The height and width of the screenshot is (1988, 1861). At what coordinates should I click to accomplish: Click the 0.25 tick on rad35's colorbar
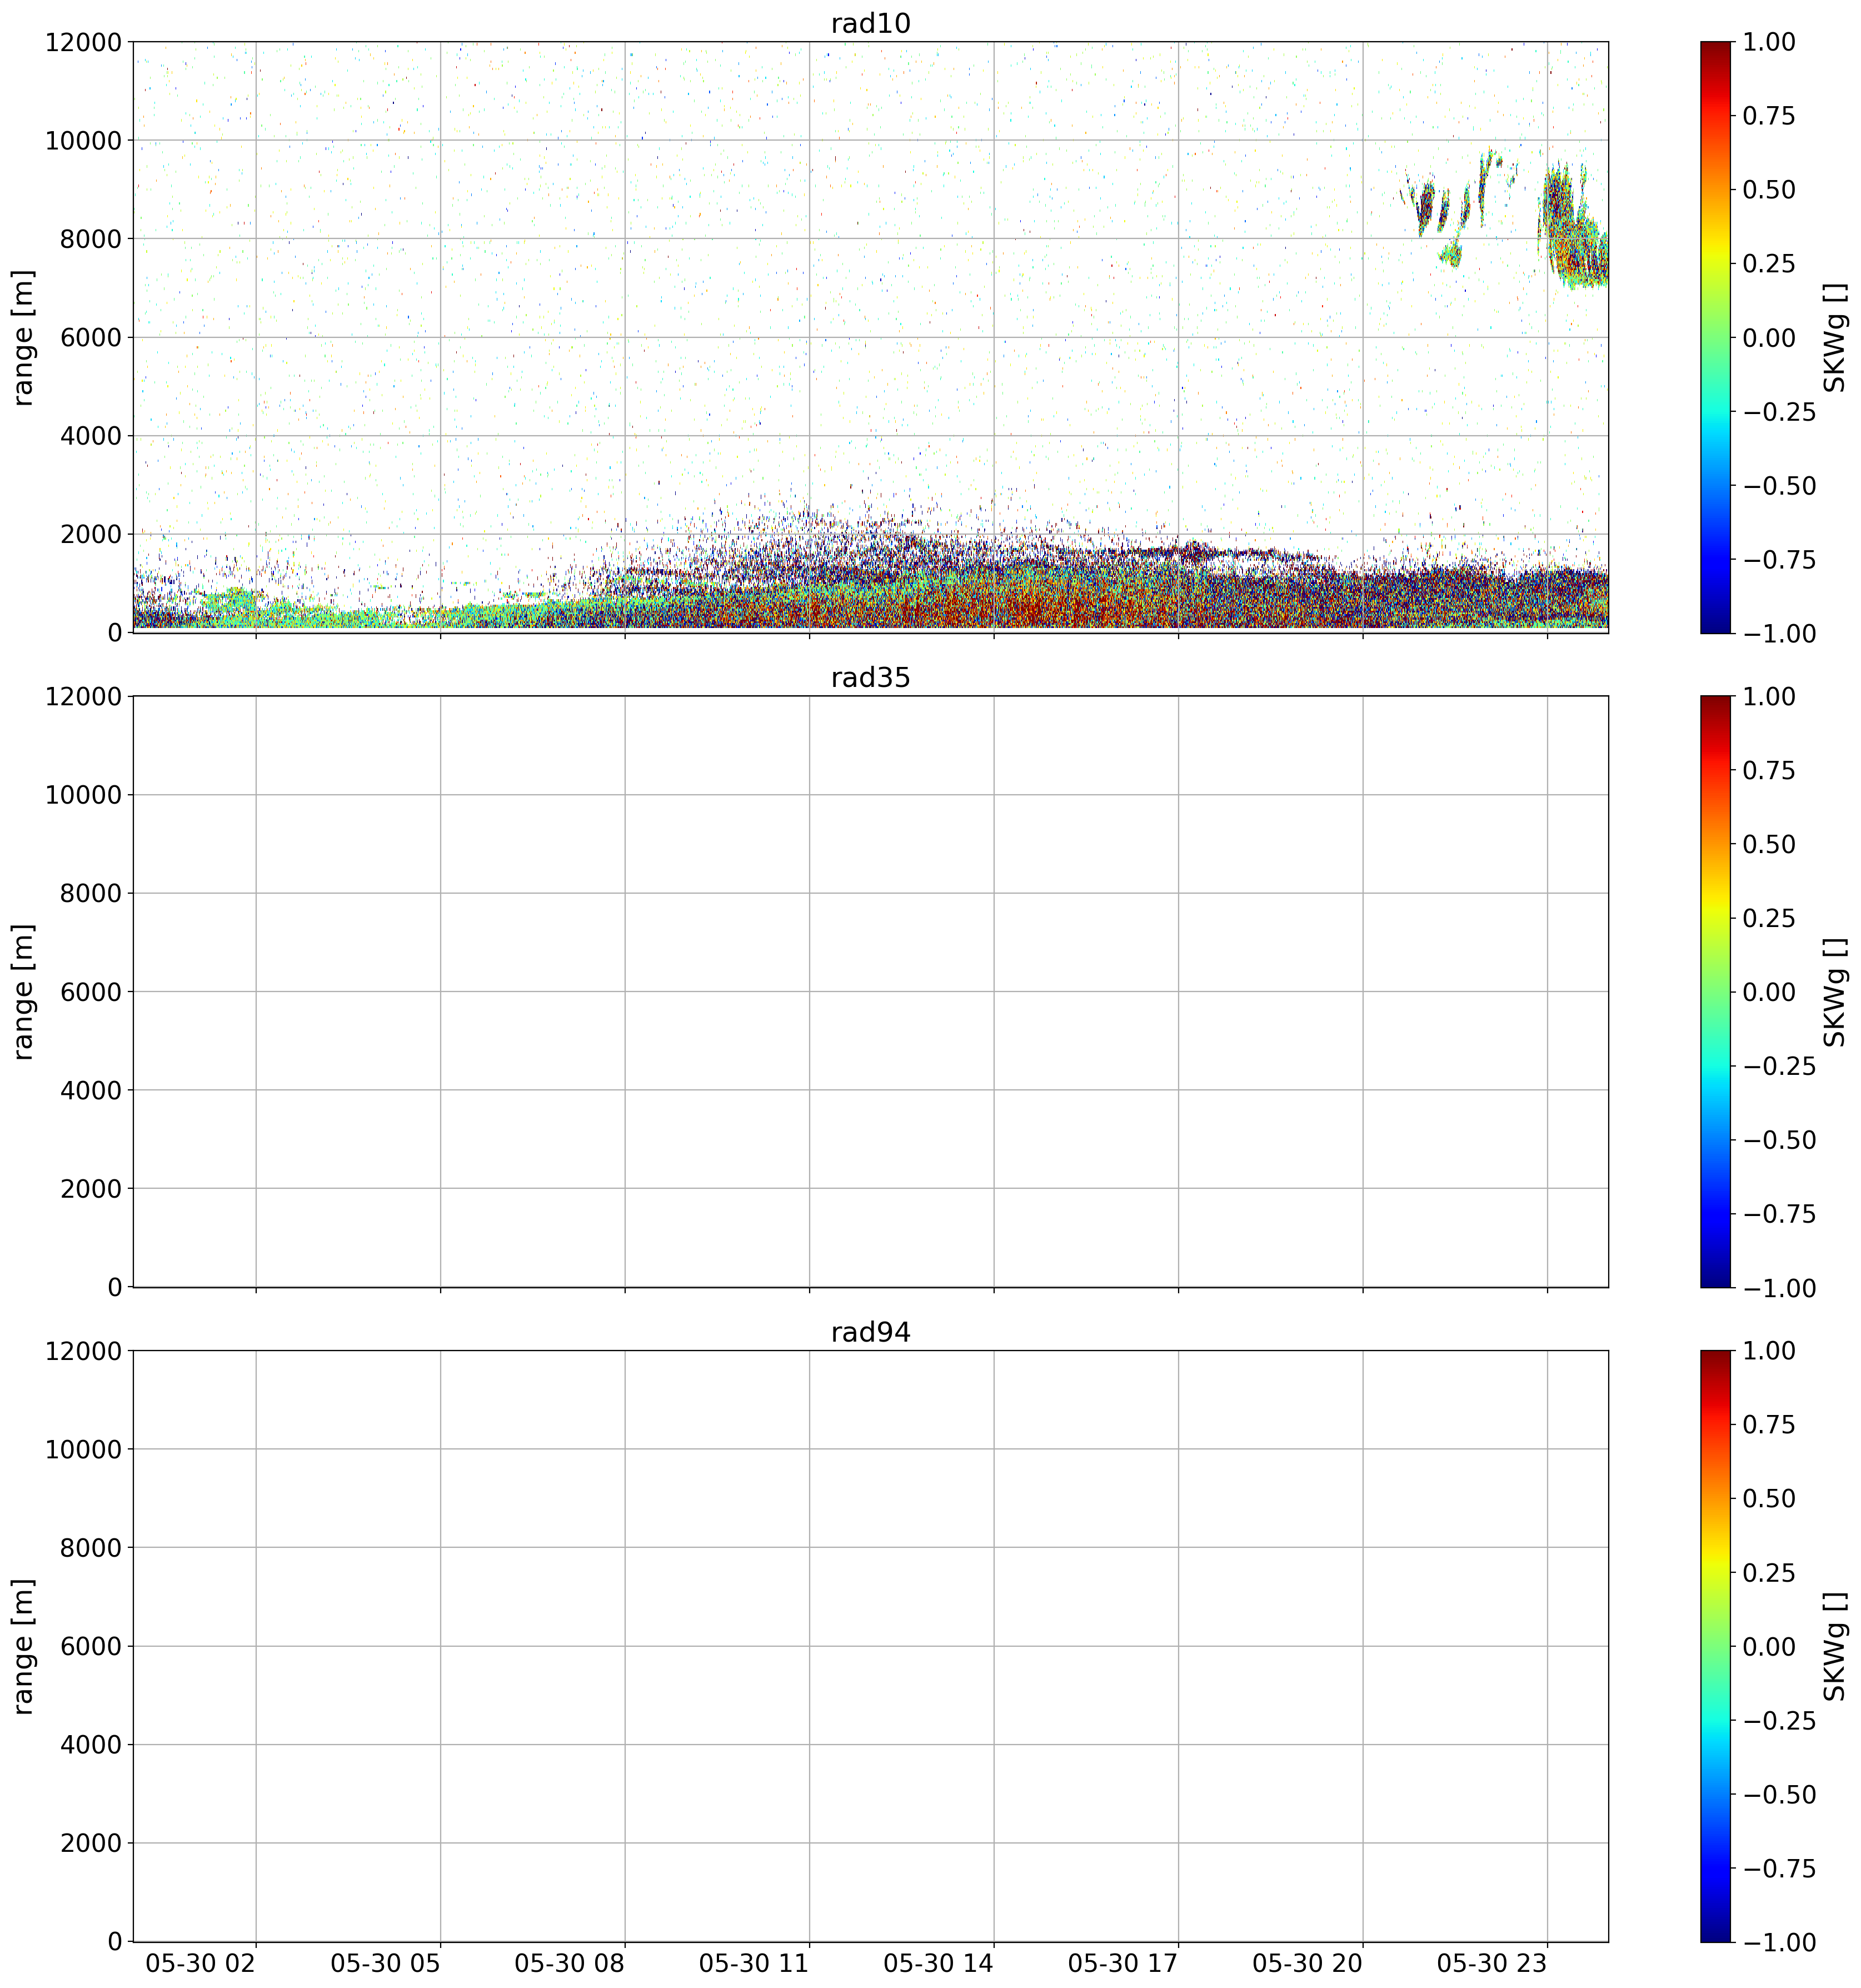pos(1769,918)
